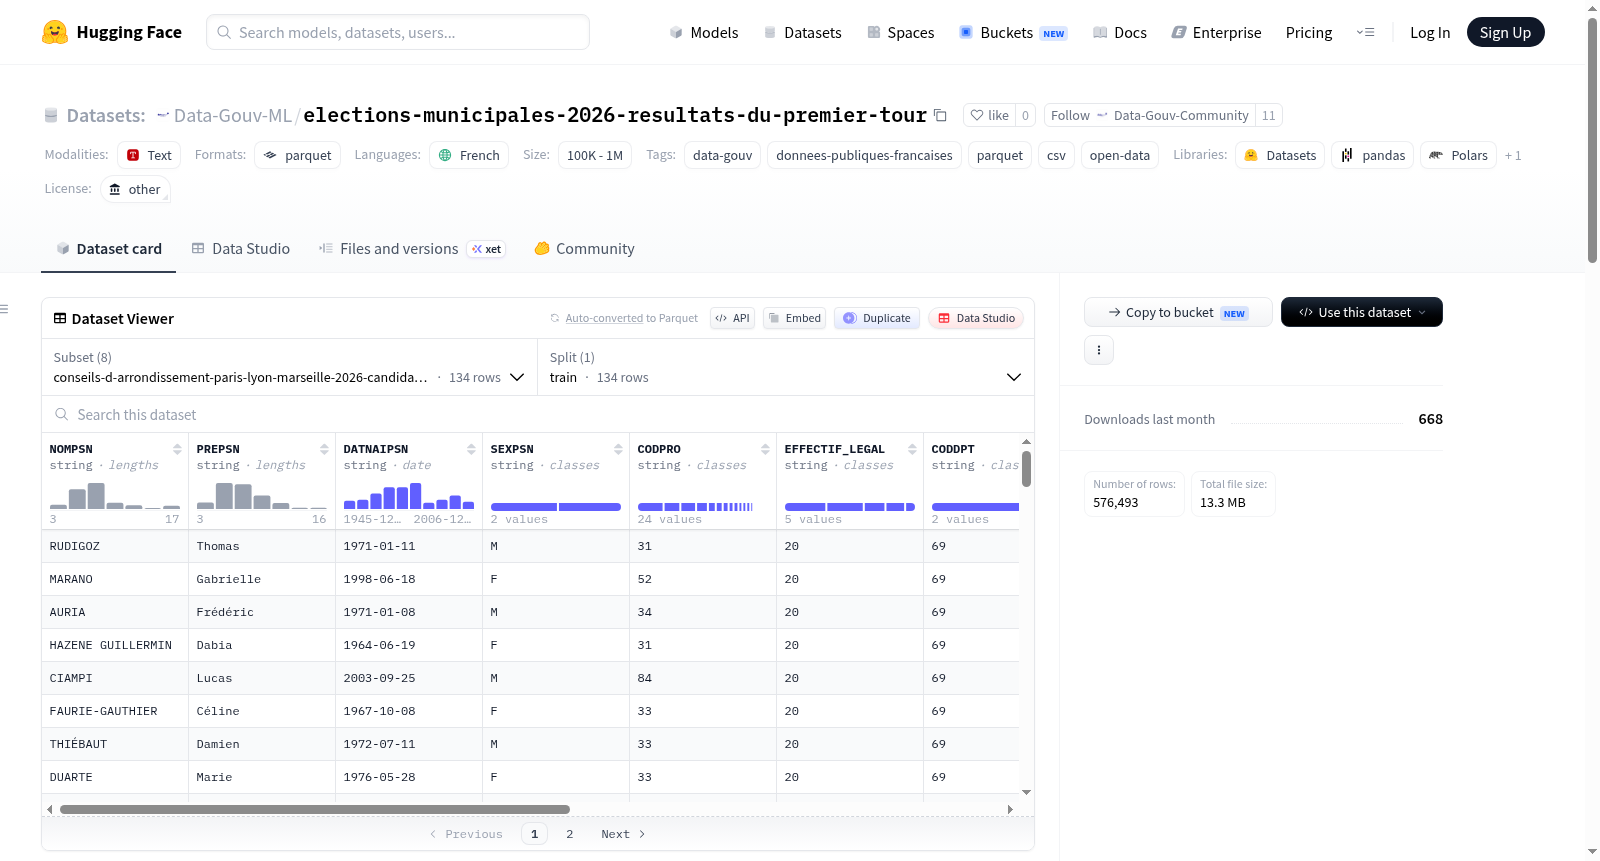Duplicate the dataset
1600x861 pixels.
coord(877,318)
